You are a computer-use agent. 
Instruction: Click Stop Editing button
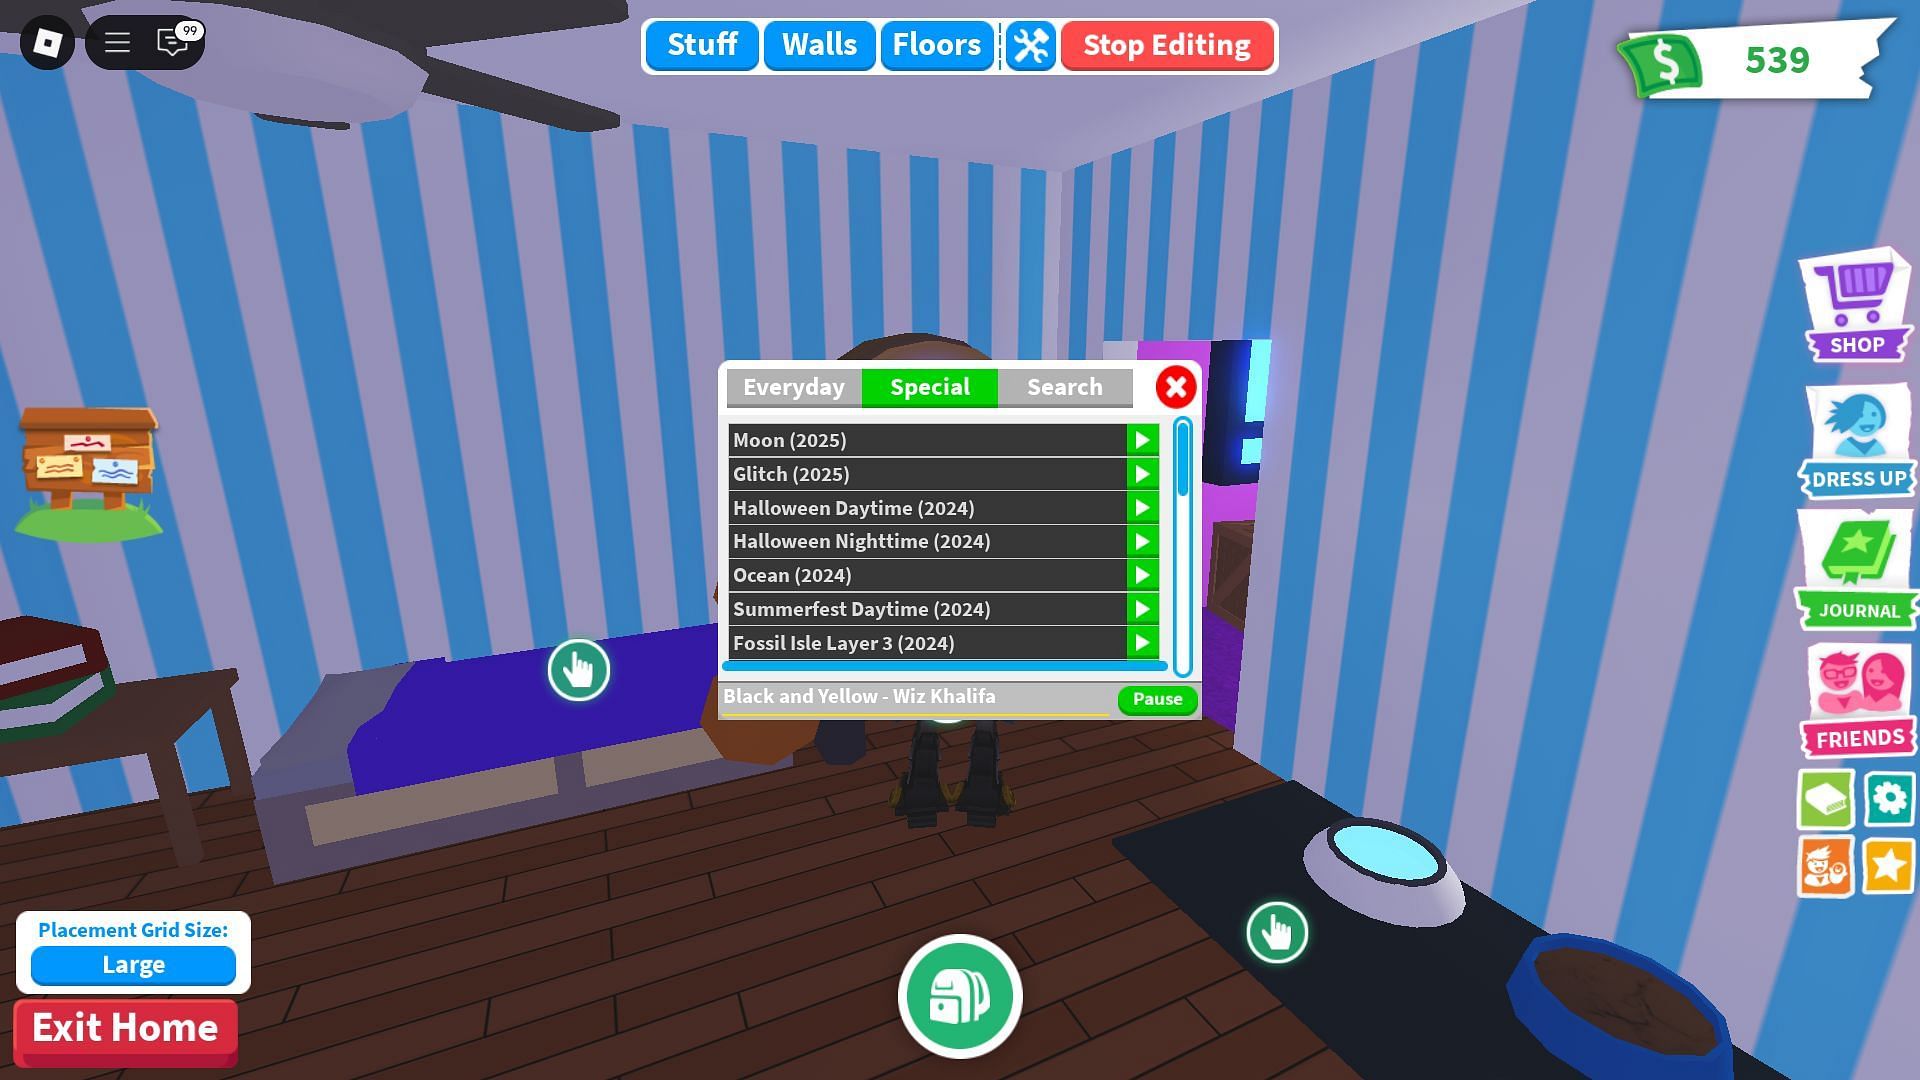pyautogui.click(x=1166, y=45)
